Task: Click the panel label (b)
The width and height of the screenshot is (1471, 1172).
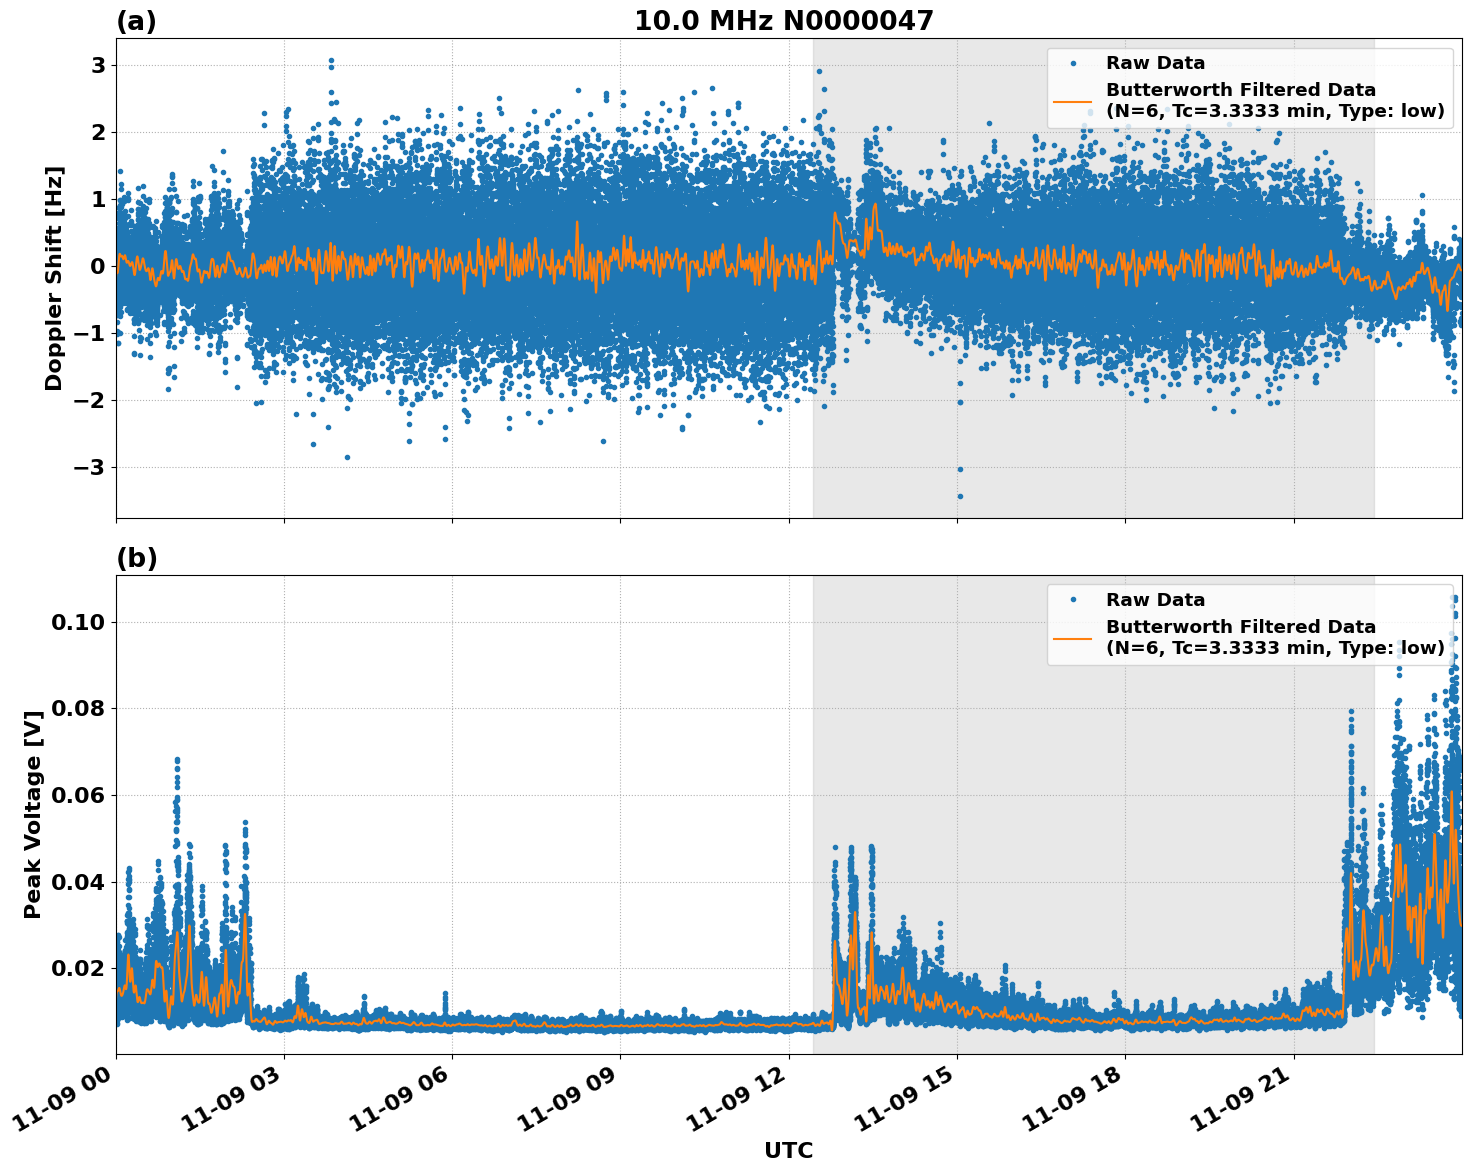Action: tap(138, 558)
